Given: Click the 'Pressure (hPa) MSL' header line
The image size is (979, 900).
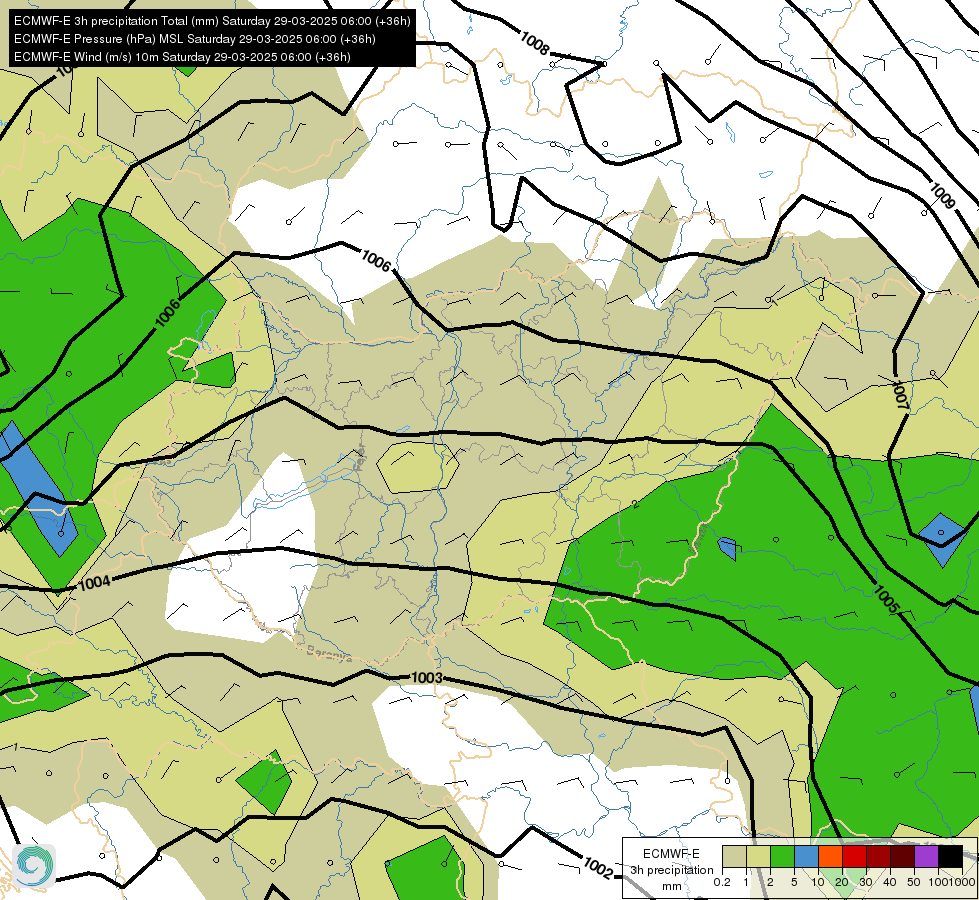Looking at the screenshot, I should tap(195, 39).
